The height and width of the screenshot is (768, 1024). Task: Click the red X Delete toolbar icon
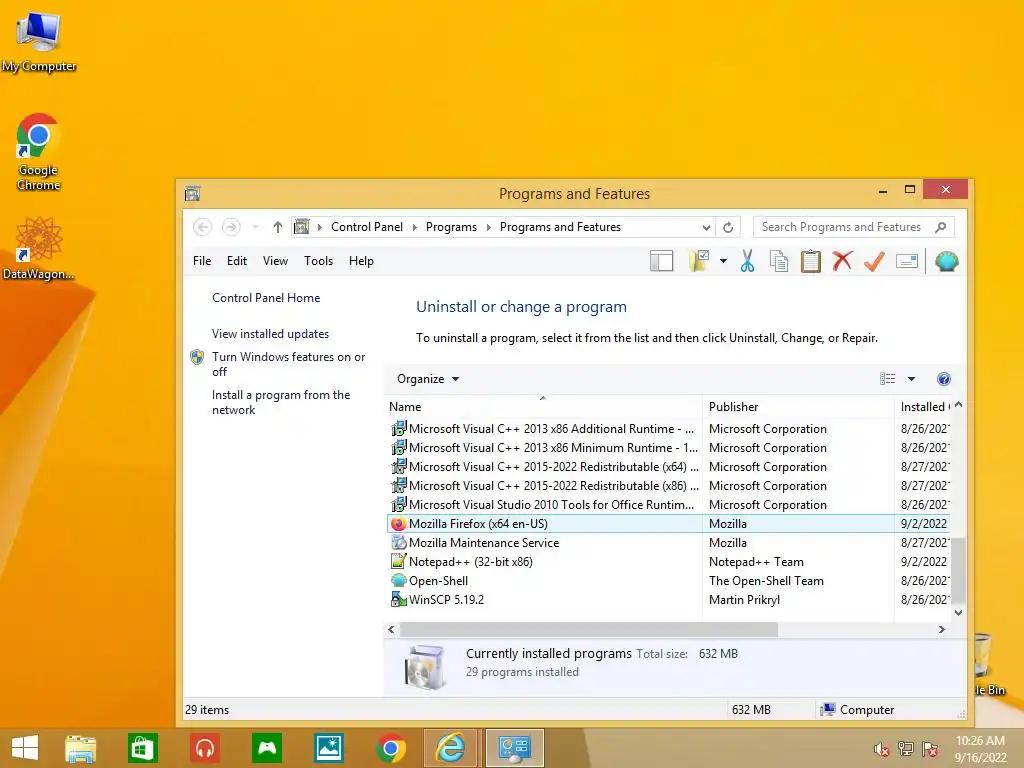[842, 261]
